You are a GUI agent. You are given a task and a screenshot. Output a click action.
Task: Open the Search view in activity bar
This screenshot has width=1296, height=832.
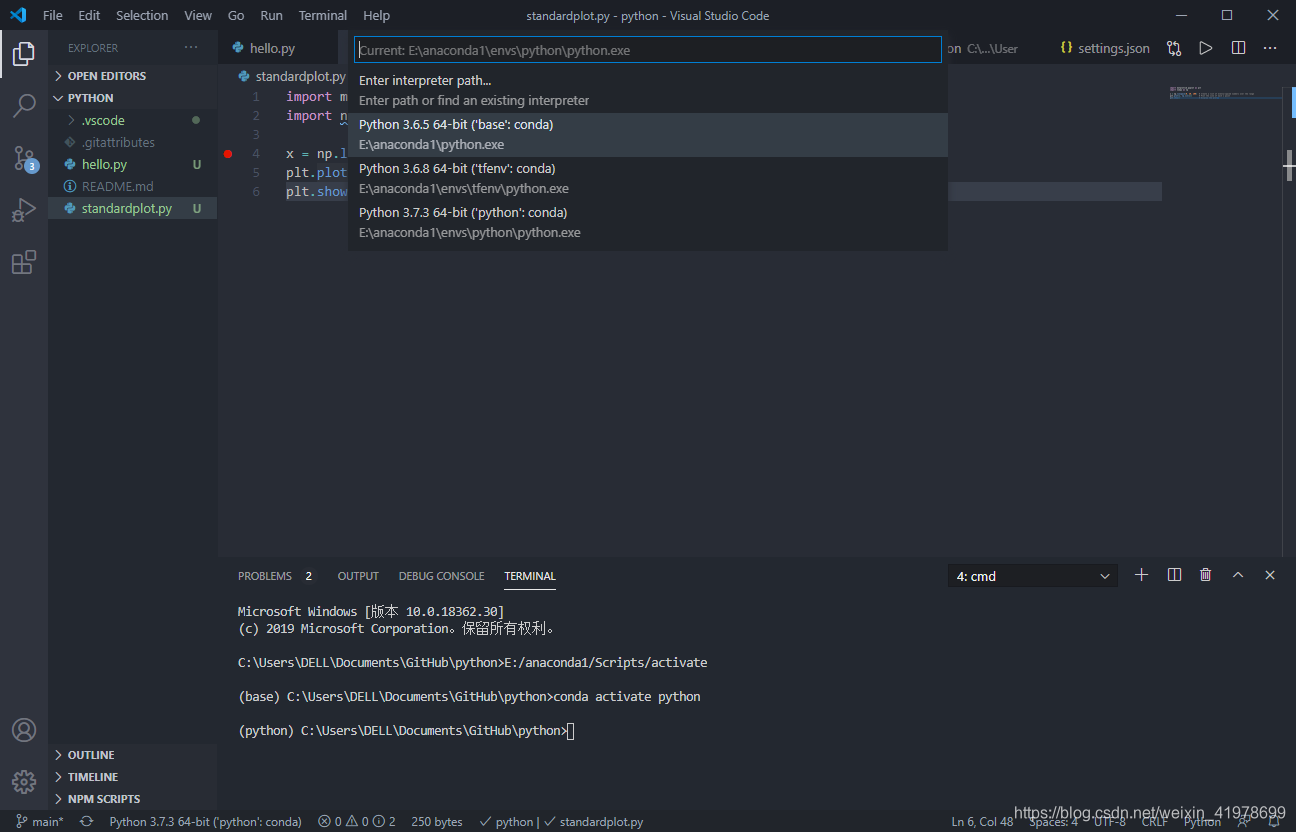pyautogui.click(x=24, y=105)
